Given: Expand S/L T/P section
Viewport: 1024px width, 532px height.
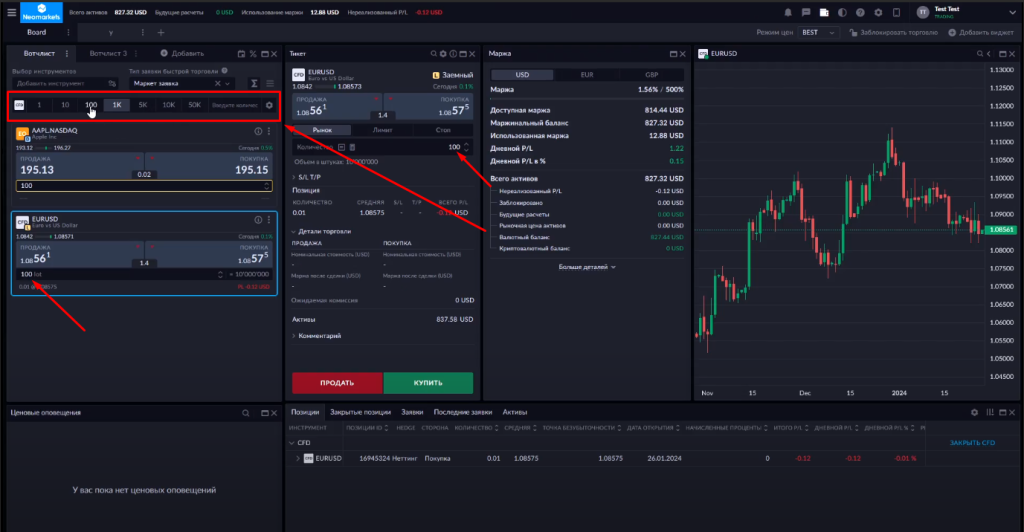Looking at the screenshot, I should 306,178.
